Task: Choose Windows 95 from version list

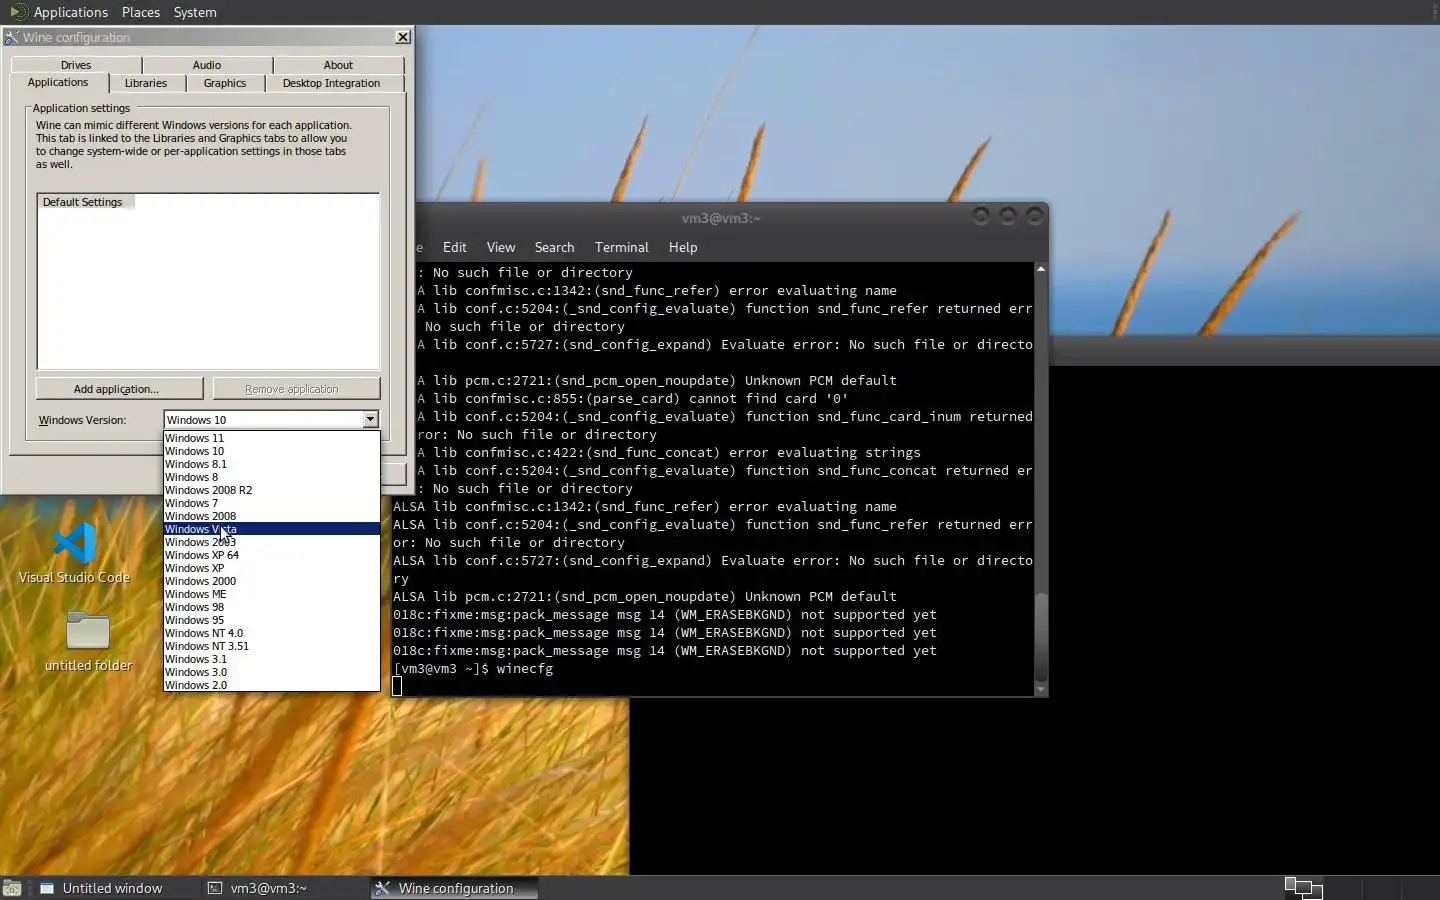Action: click(x=272, y=620)
